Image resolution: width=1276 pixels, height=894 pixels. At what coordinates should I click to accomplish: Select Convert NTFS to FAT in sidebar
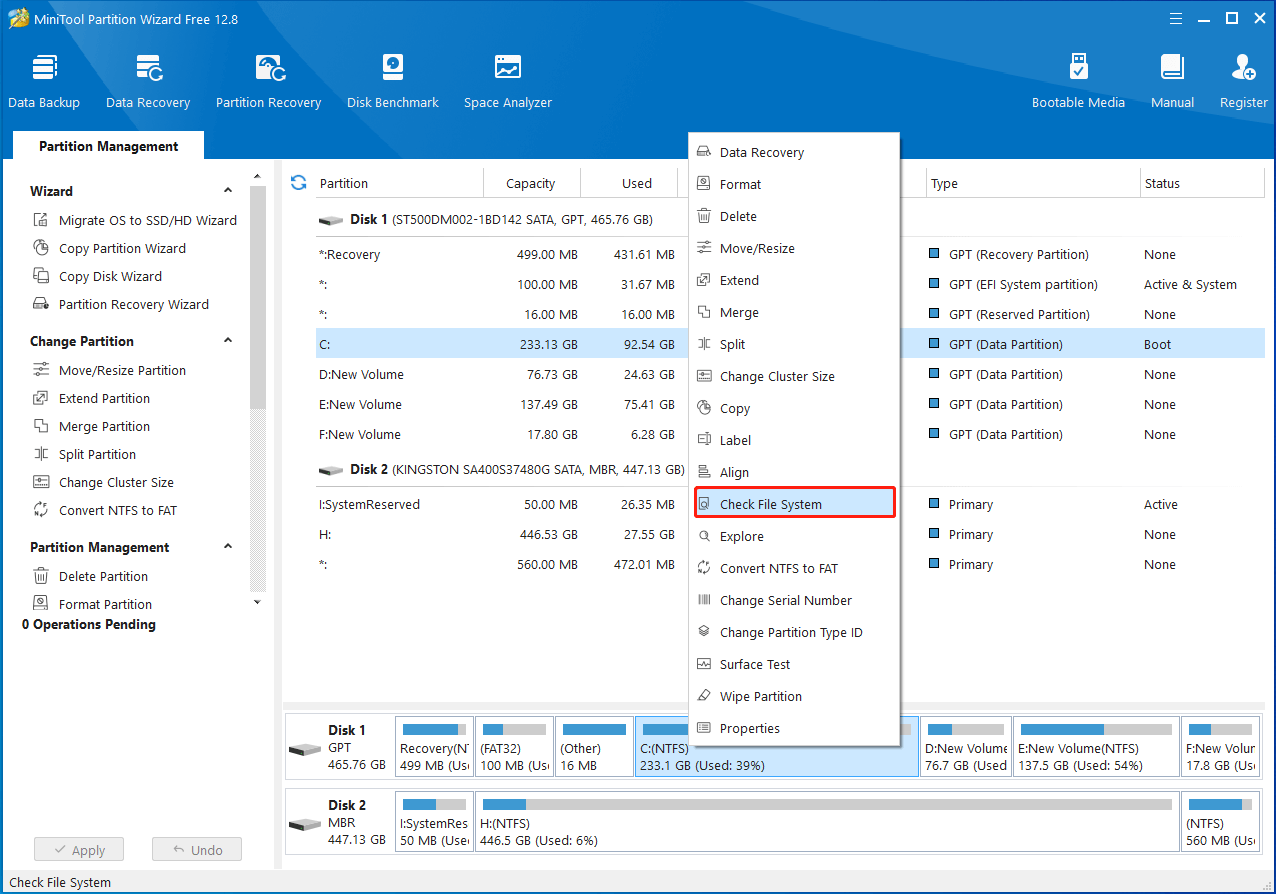[105, 510]
